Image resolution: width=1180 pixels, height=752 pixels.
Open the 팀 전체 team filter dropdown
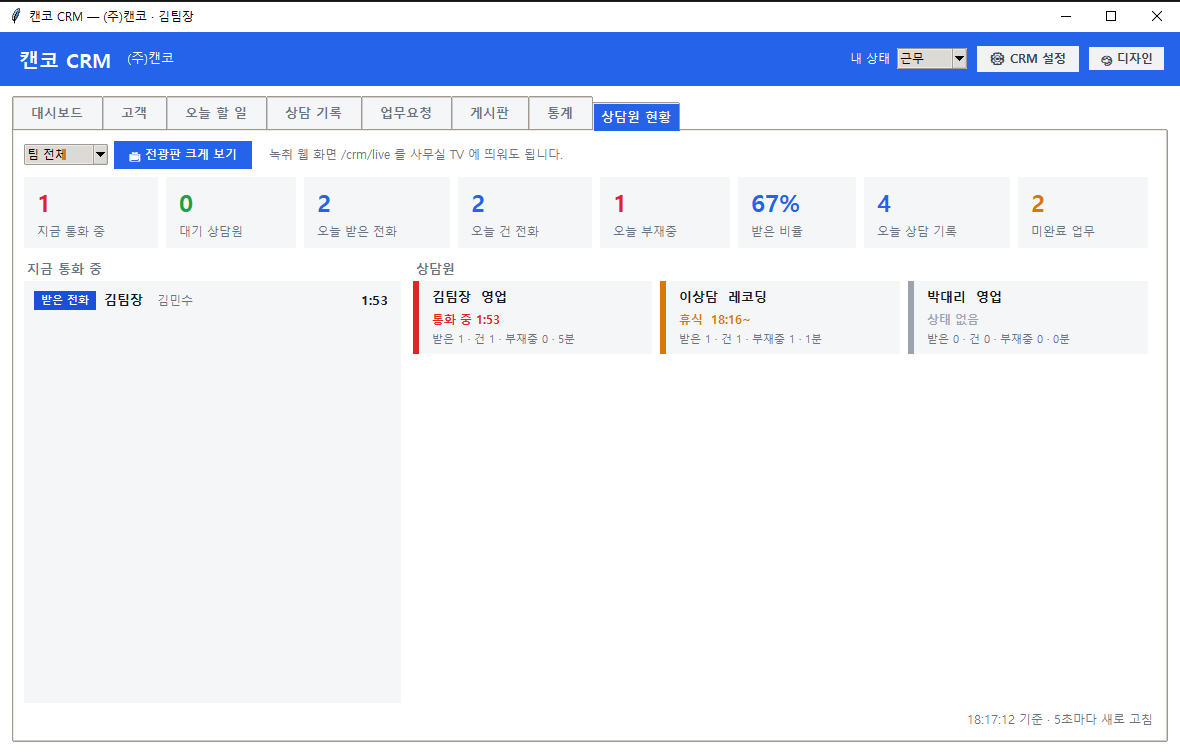(66, 154)
